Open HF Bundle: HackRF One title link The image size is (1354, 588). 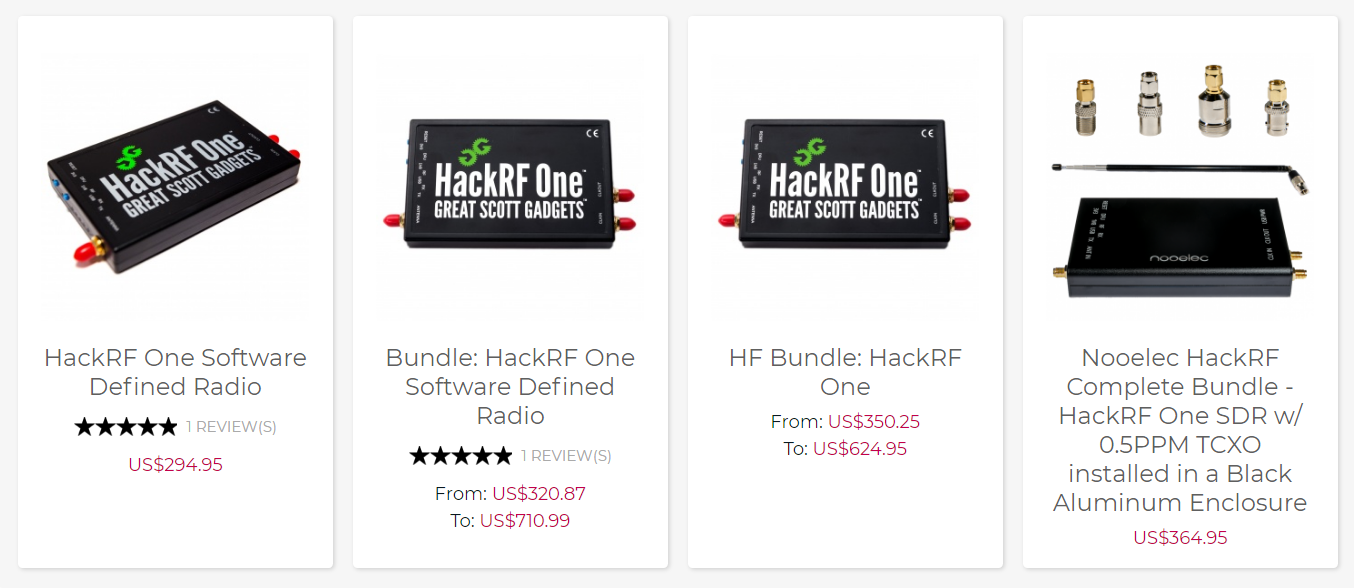(x=845, y=372)
